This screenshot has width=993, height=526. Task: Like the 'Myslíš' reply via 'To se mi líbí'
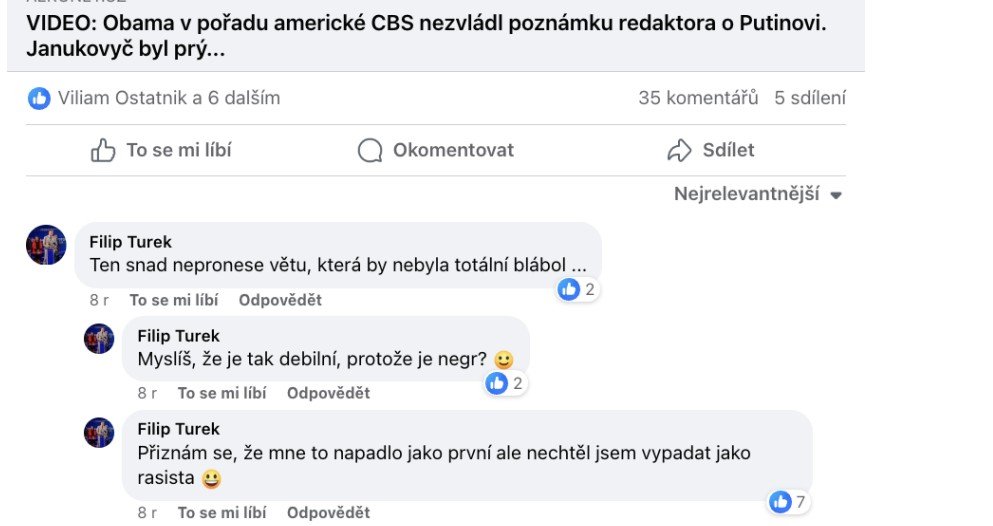(x=222, y=393)
